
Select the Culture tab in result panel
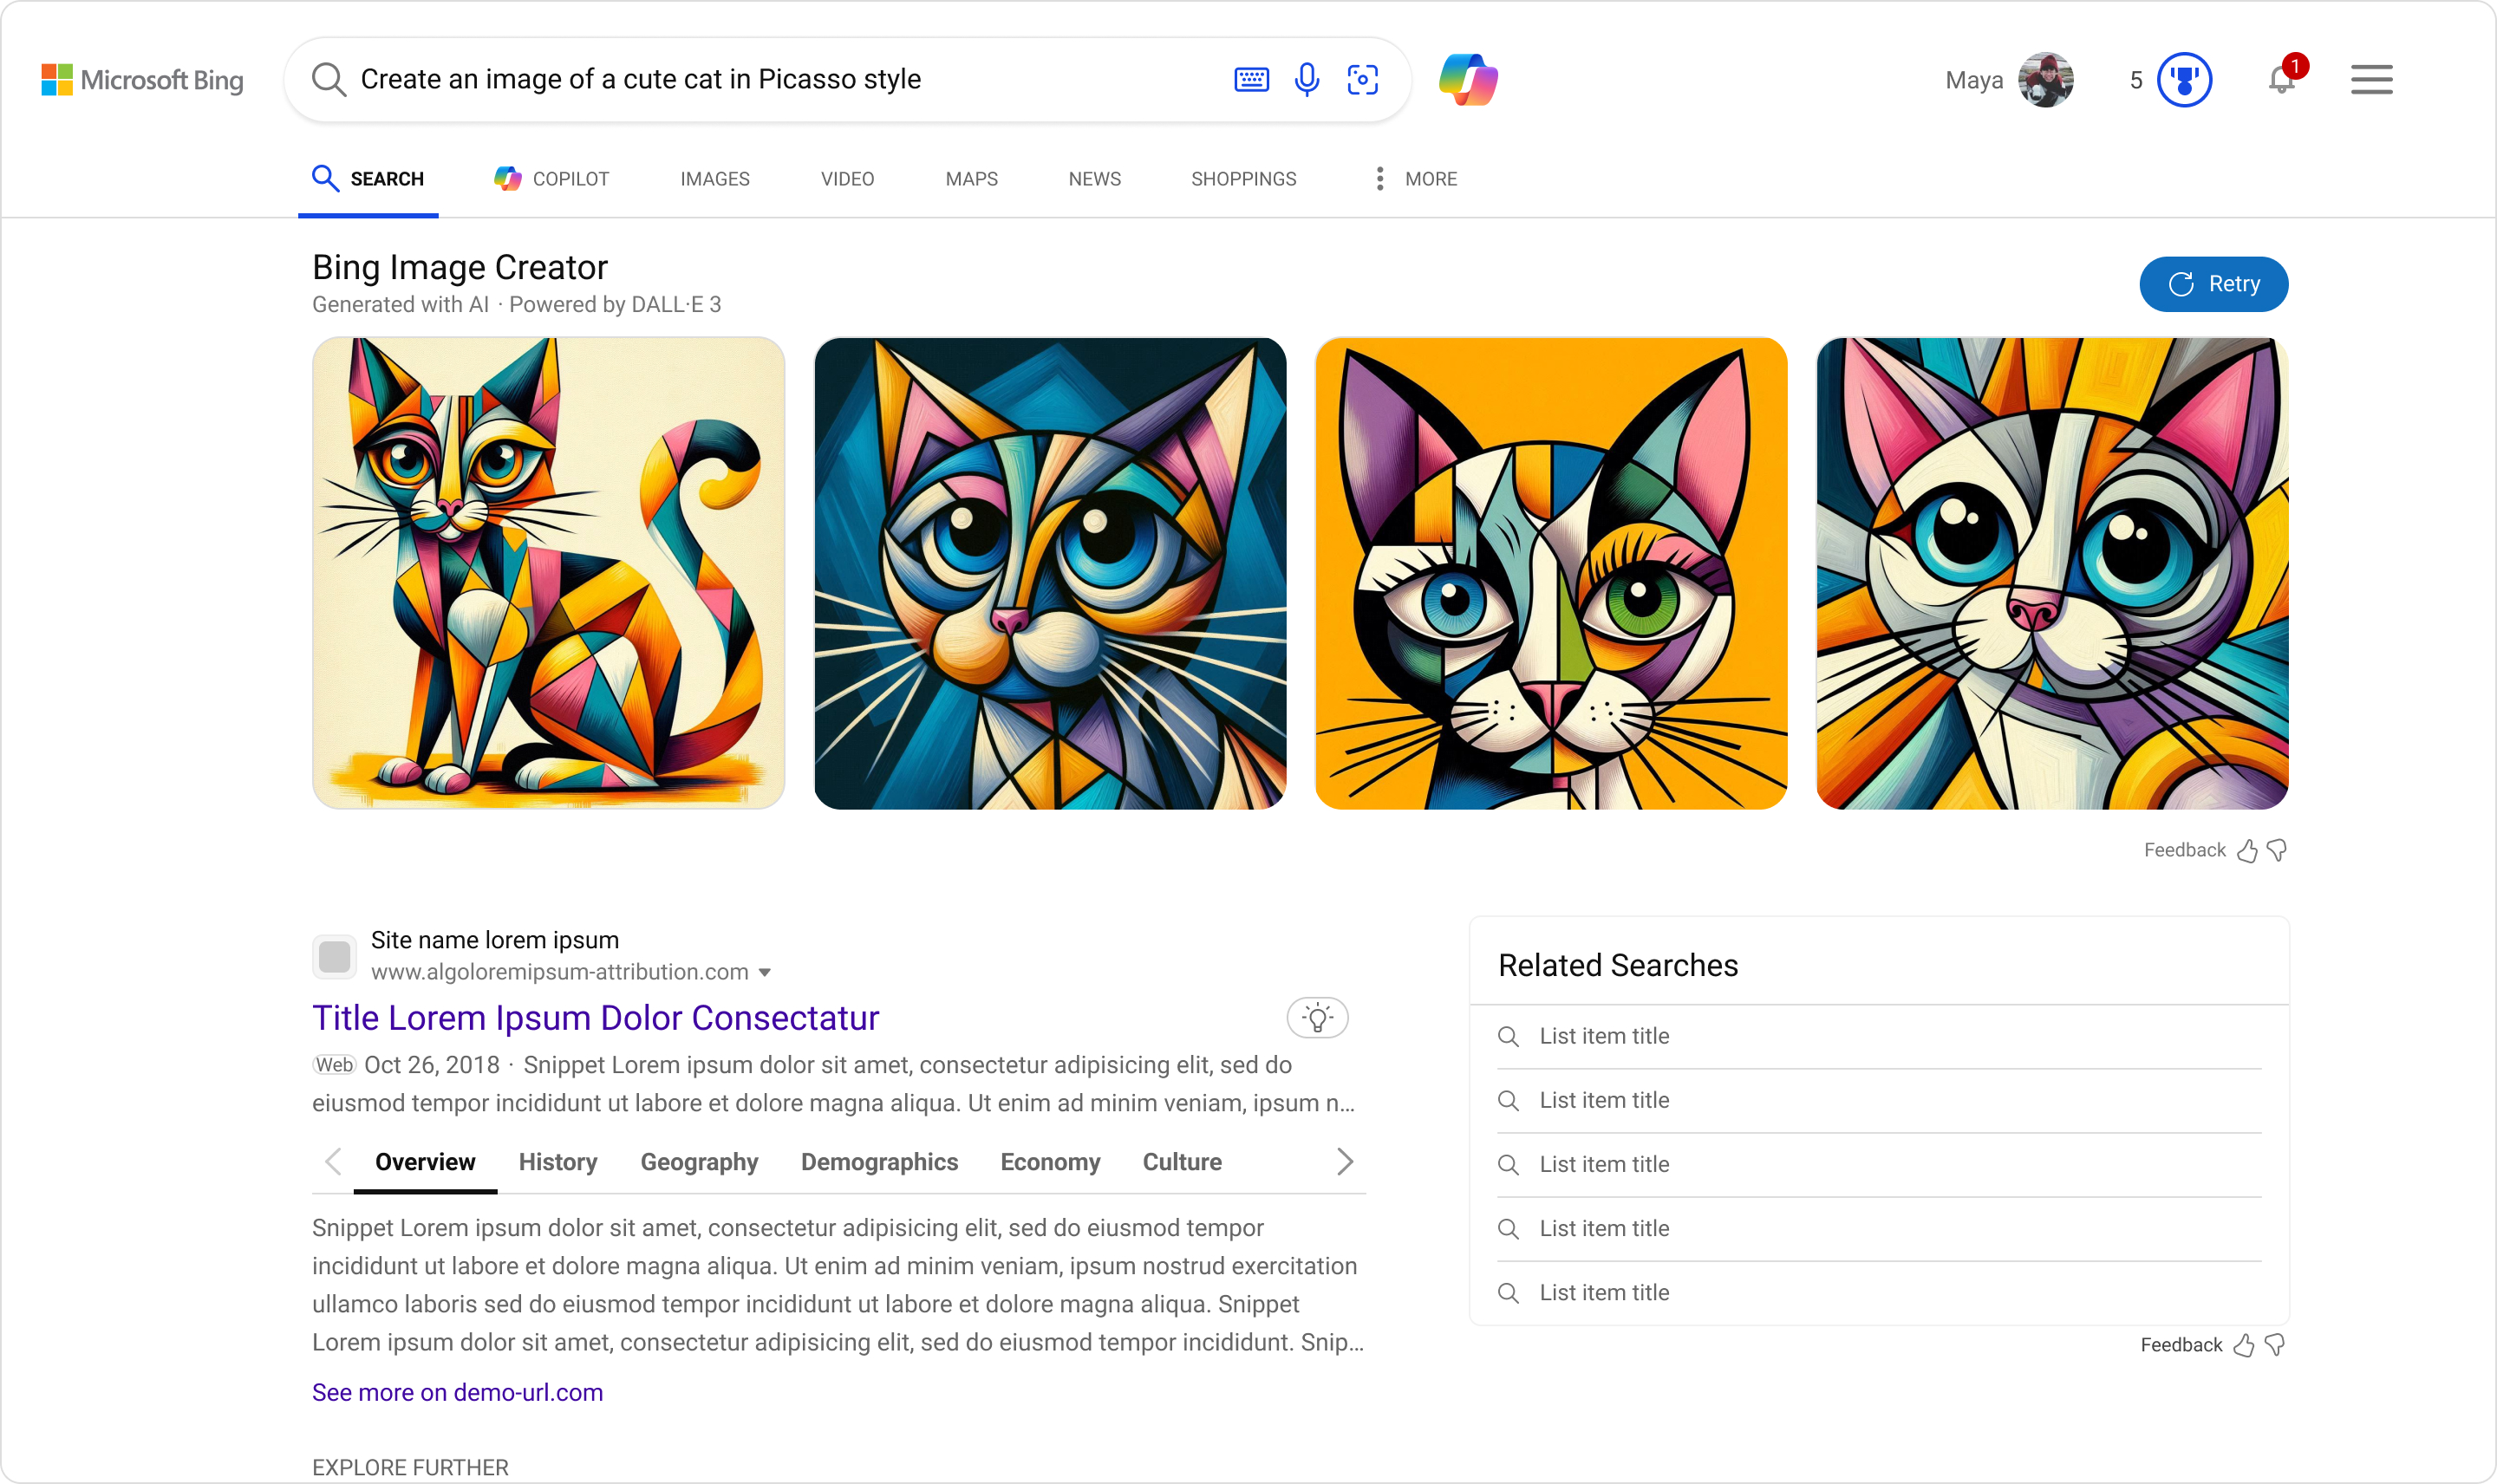coord(1181,1161)
